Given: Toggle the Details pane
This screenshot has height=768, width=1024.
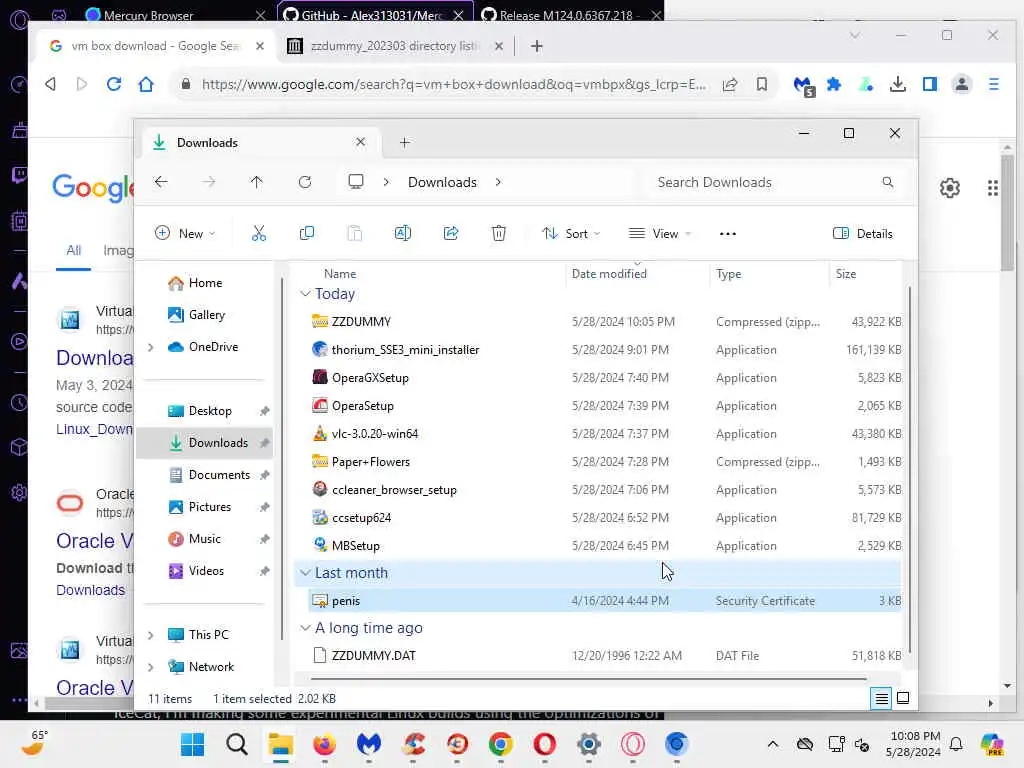Looking at the screenshot, I should pyautogui.click(x=862, y=233).
